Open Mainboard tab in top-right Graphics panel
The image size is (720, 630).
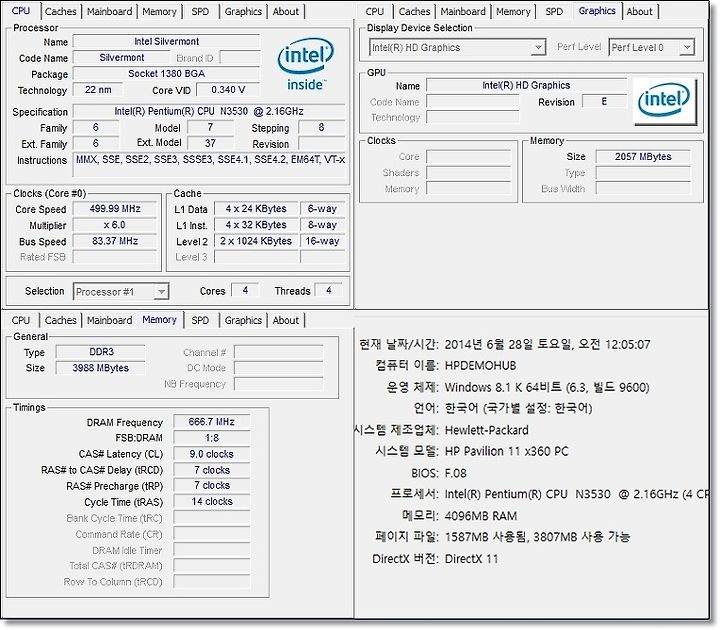[x=463, y=11]
